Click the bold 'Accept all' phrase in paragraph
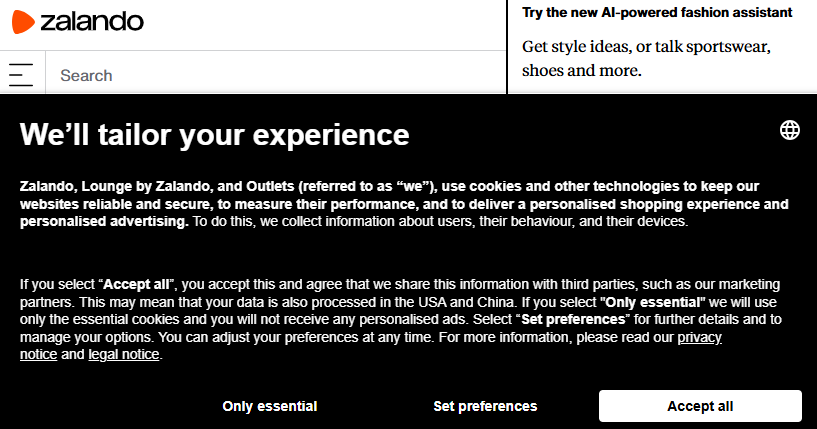 point(136,285)
